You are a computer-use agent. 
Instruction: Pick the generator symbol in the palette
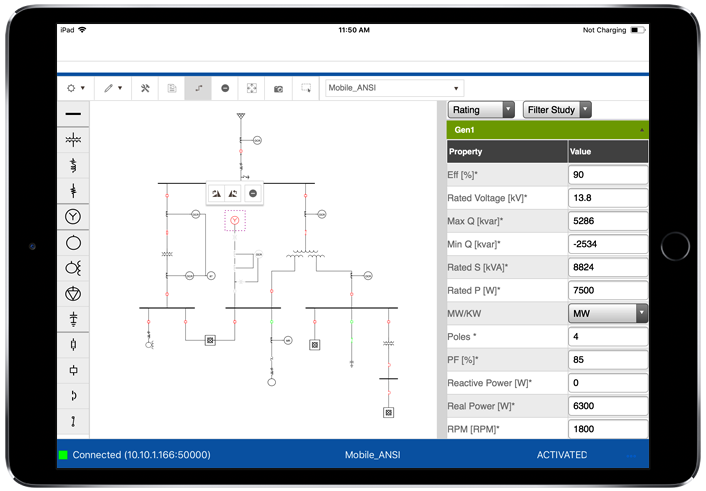[x=73, y=216]
